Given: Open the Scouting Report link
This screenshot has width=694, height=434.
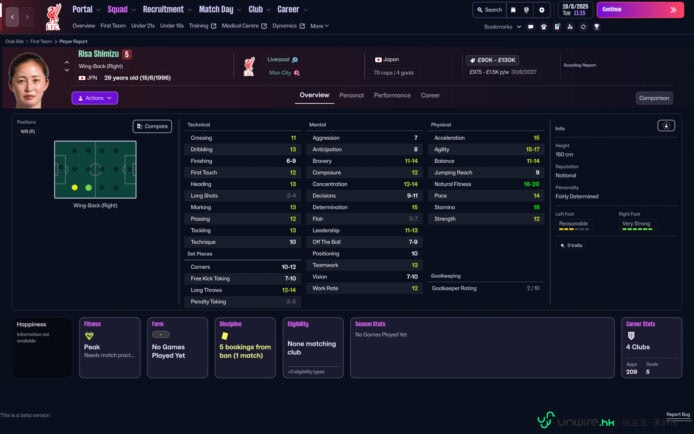Looking at the screenshot, I should click(x=579, y=65).
